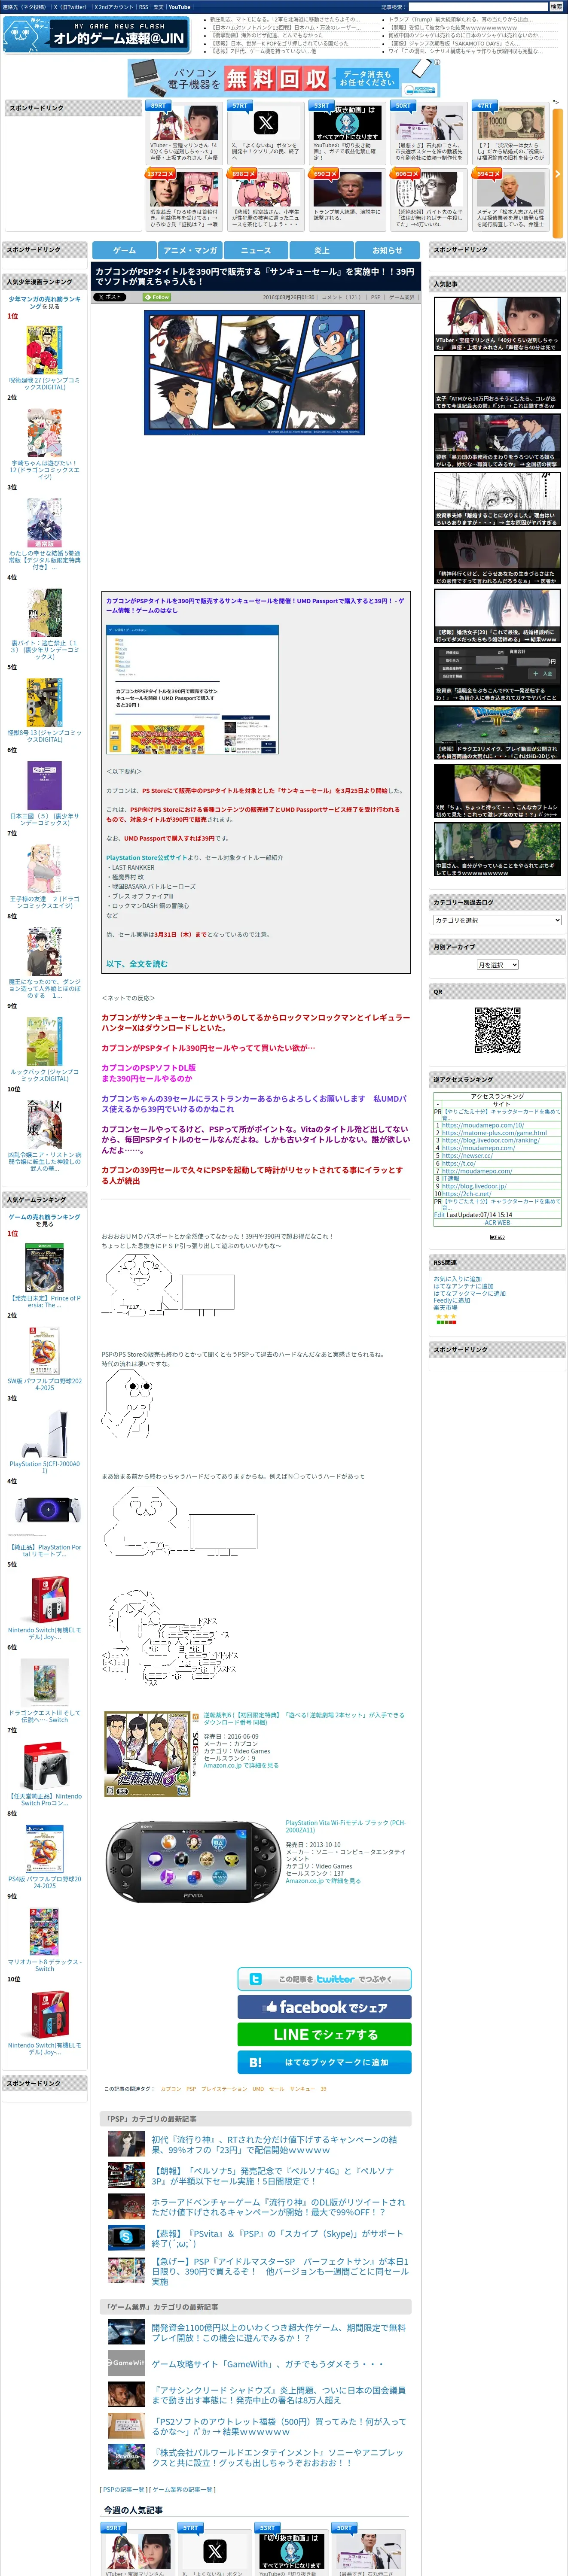This screenshot has height=2576, width=568.
Task: Click the Feedlyに追加 link
Action: click(452, 1300)
